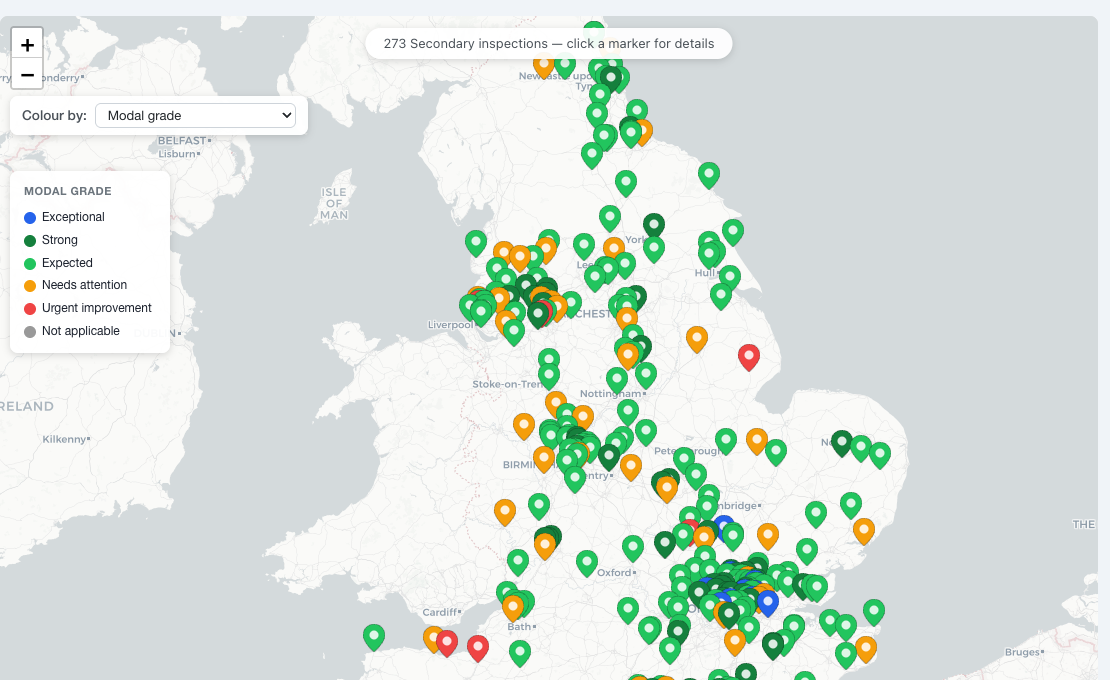This screenshot has height=680, width=1110.
Task: Open the green marker at Kent's northeast tip
Action: (x=874, y=612)
